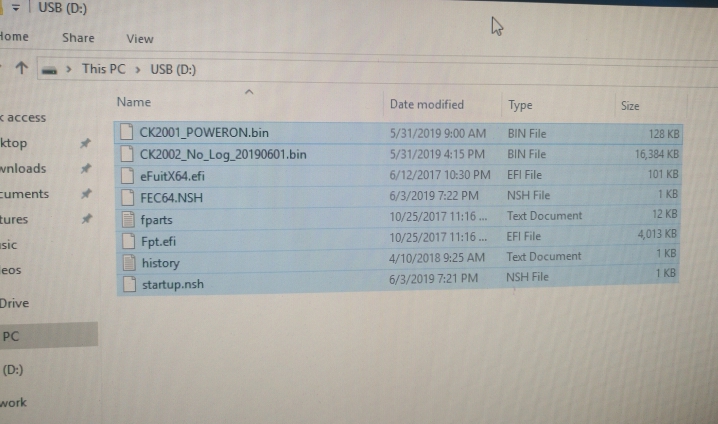Select the startup.nsh file name

click(173, 284)
